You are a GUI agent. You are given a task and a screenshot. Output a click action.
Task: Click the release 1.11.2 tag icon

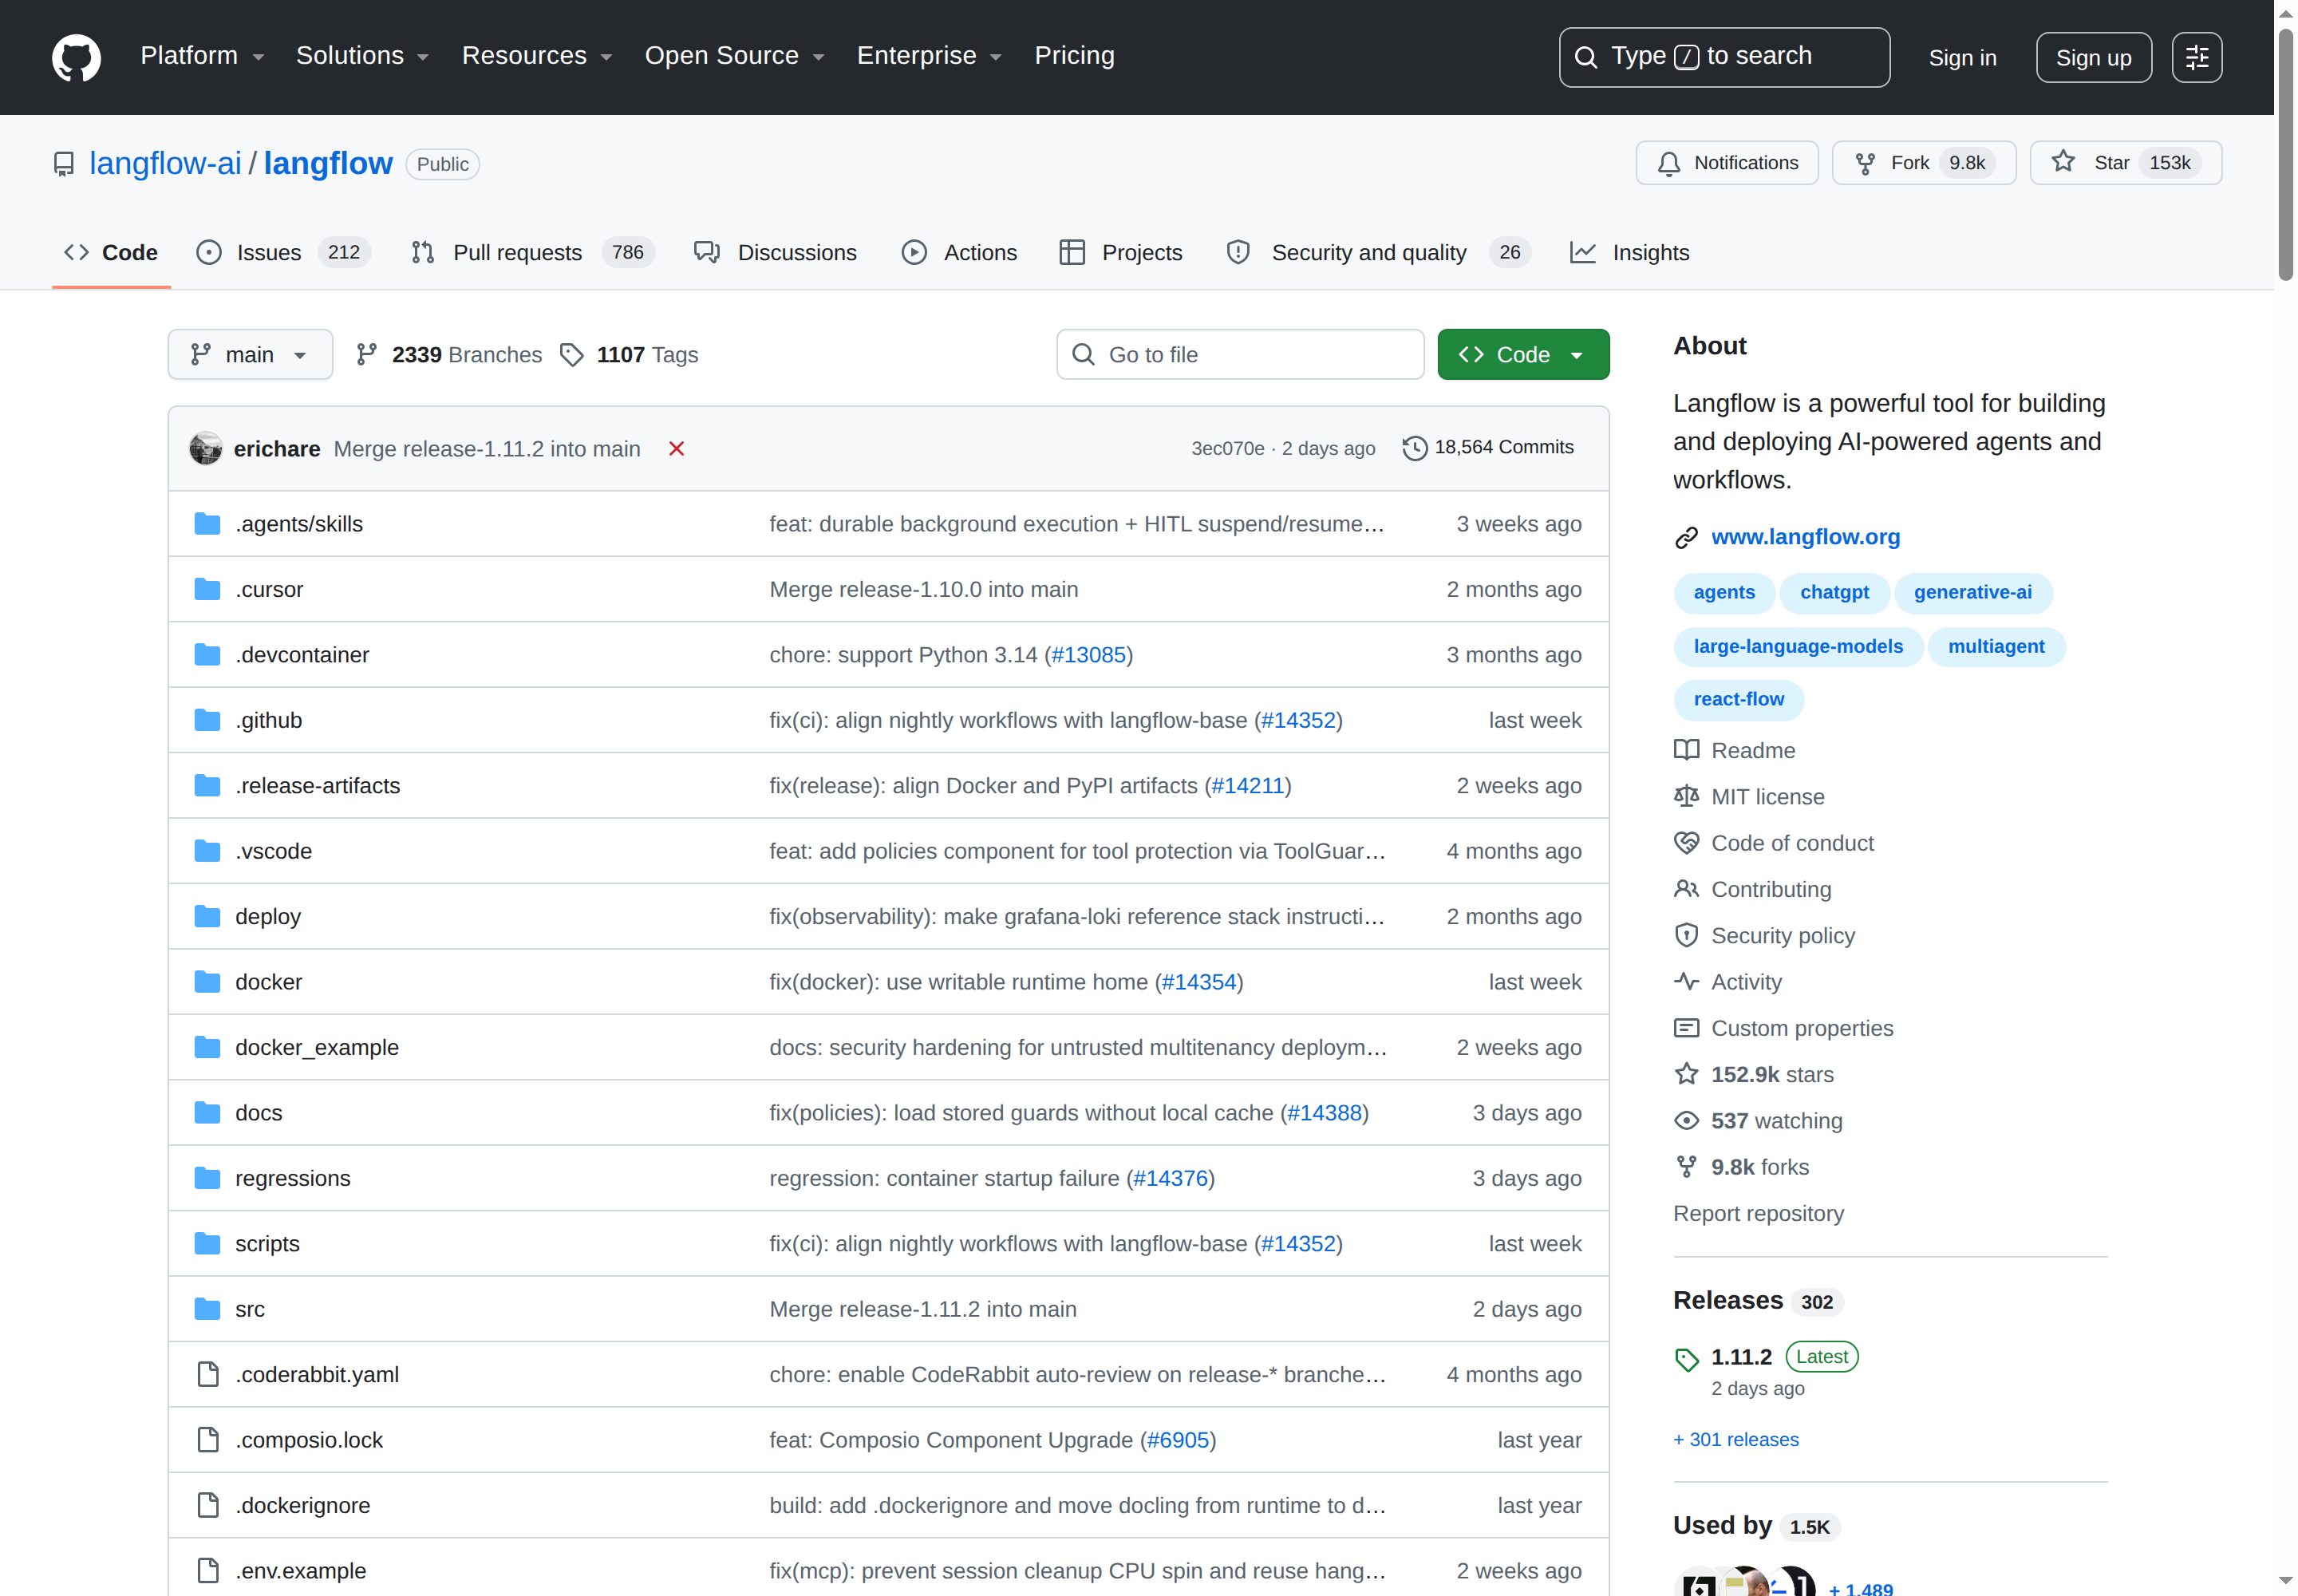click(1686, 1359)
